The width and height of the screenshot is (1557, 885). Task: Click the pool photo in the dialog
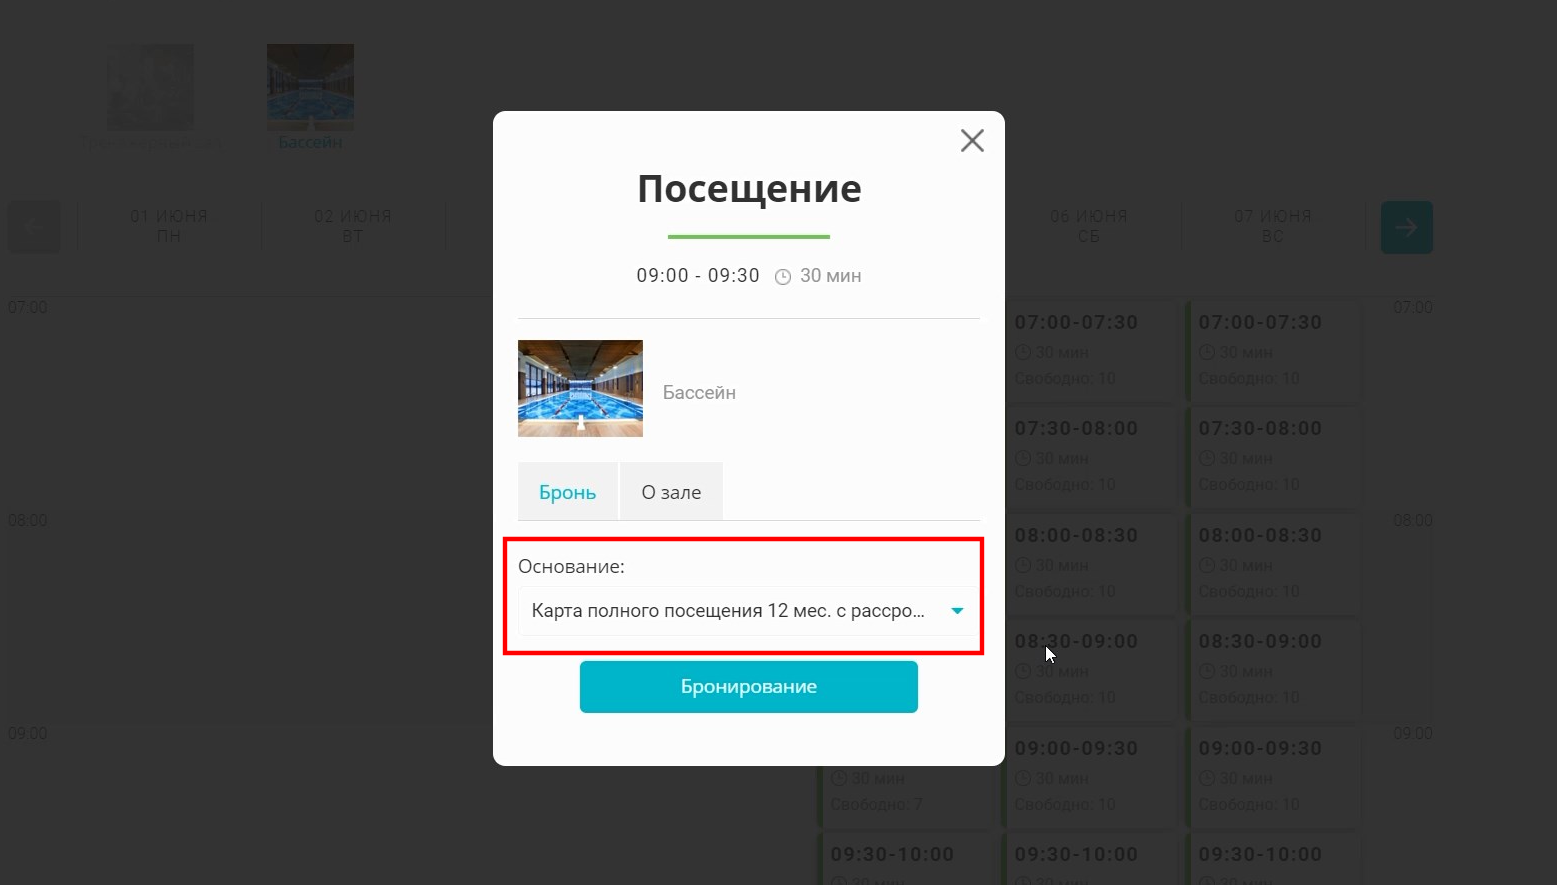pyautogui.click(x=580, y=388)
